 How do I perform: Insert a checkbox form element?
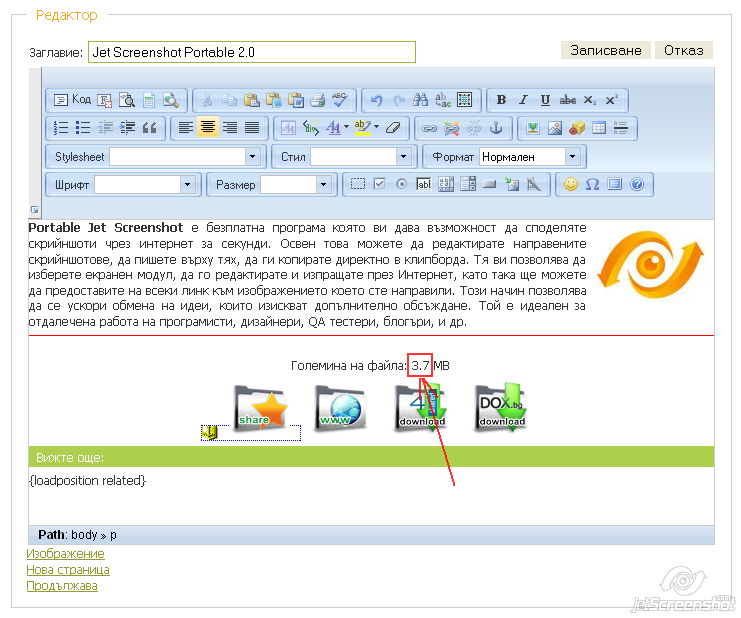[379, 184]
